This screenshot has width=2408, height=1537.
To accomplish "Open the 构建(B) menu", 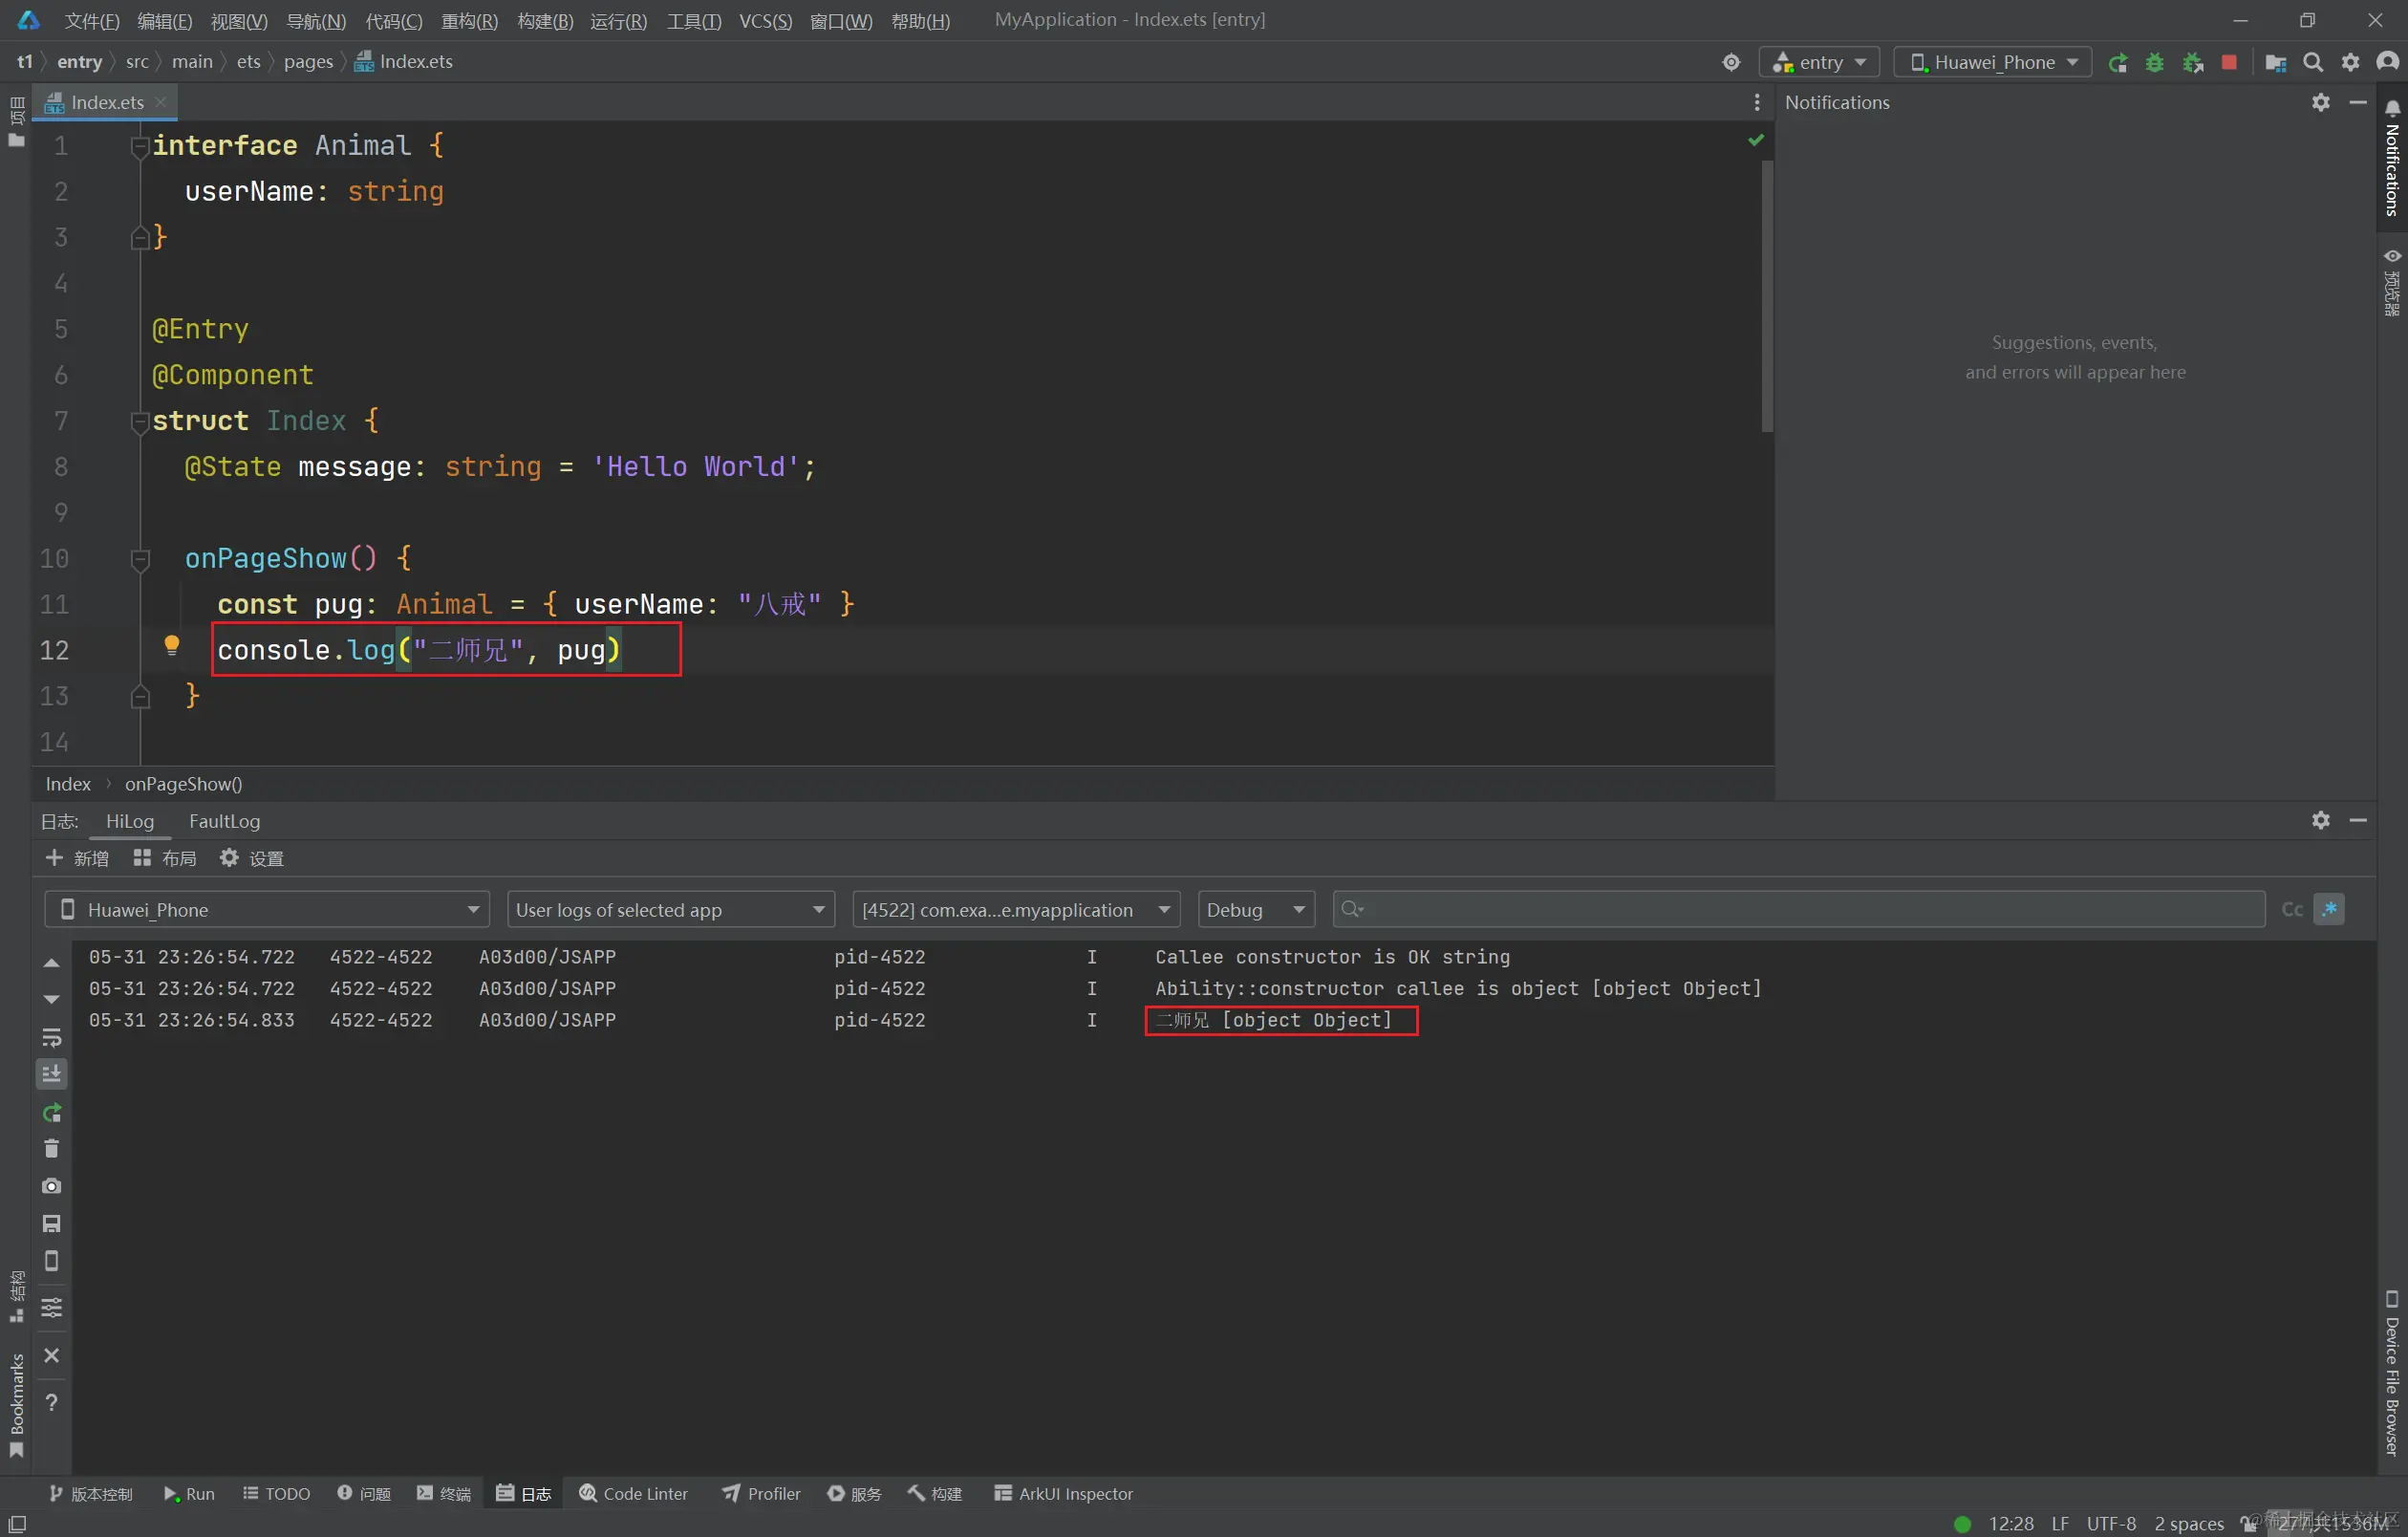I will [545, 21].
